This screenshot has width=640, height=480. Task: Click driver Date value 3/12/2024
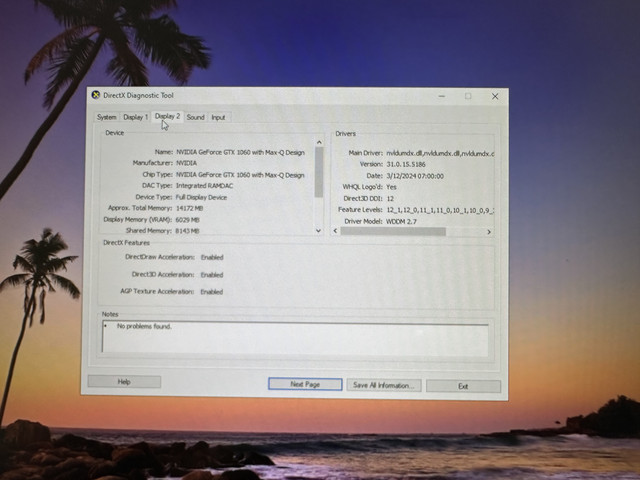pyautogui.click(x=415, y=176)
